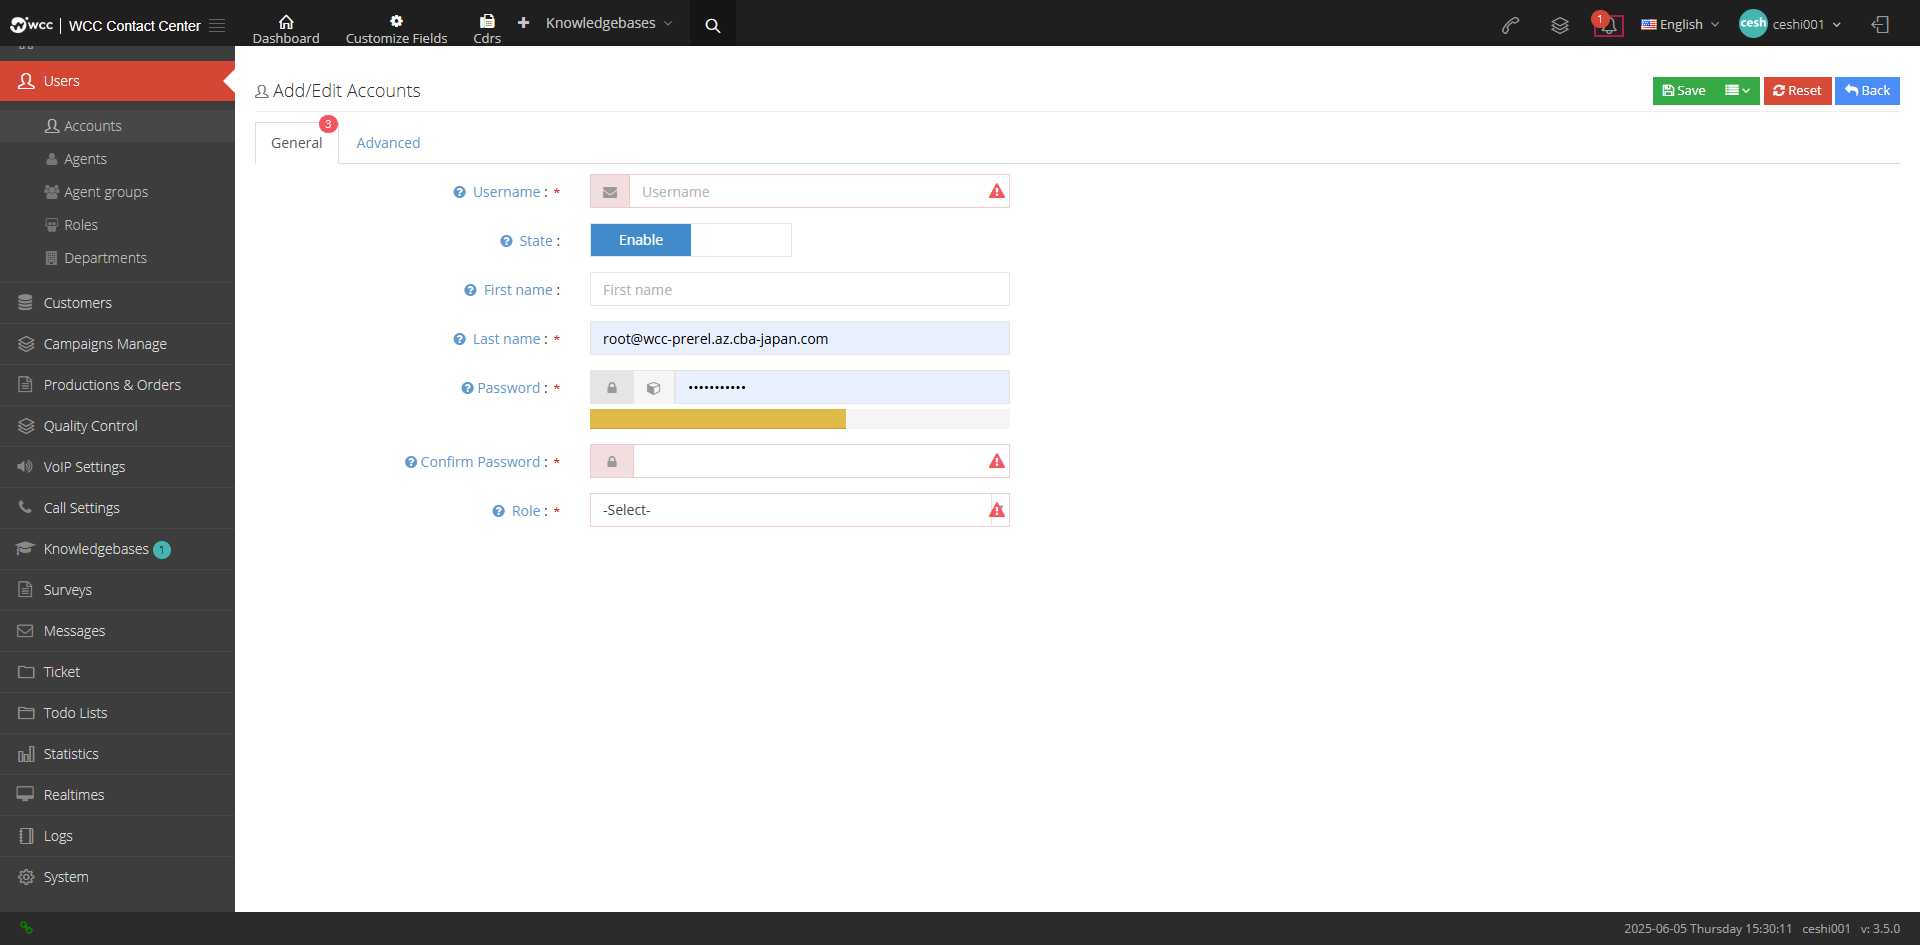Viewport: 1920px width, 945px height.
Task: Open Surveys in sidebar
Action: tap(117, 590)
